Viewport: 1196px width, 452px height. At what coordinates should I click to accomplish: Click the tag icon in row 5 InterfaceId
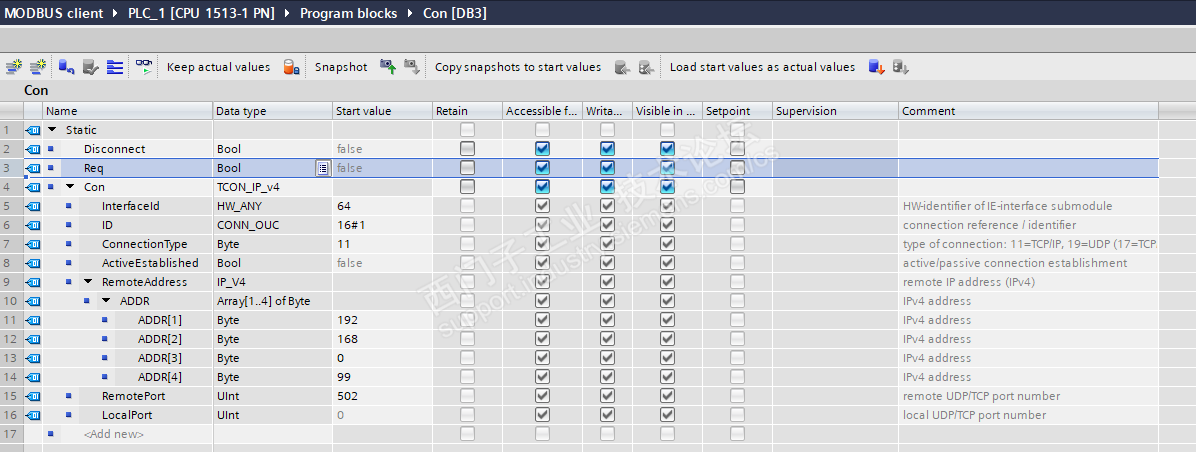(x=32, y=207)
